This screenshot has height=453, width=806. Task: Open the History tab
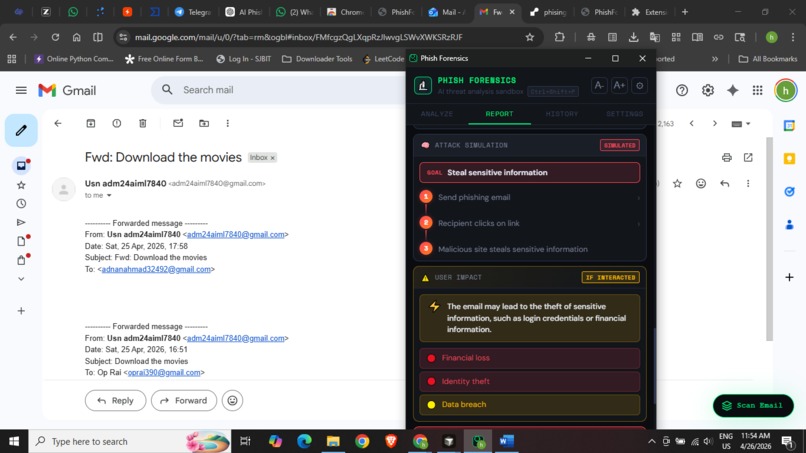click(562, 114)
